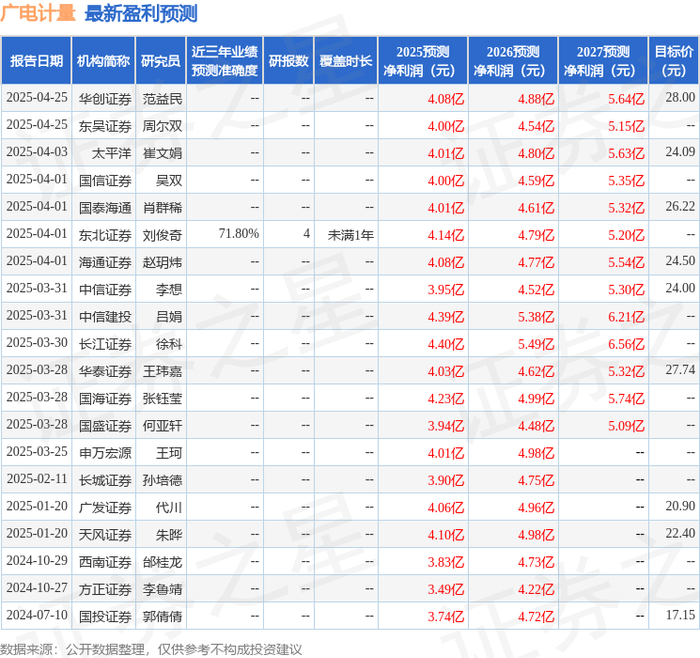
Task: Click the 最新盈利预测 heading
Action: click(x=141, y=13)
